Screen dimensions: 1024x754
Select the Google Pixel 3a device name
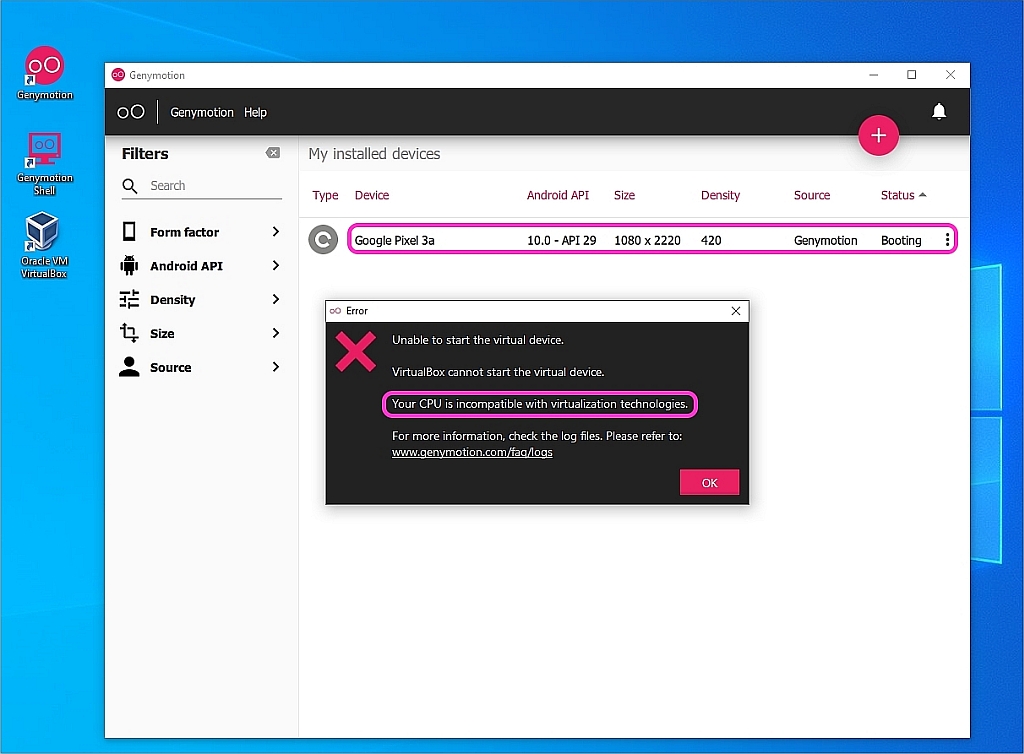[x=394, y=240]
